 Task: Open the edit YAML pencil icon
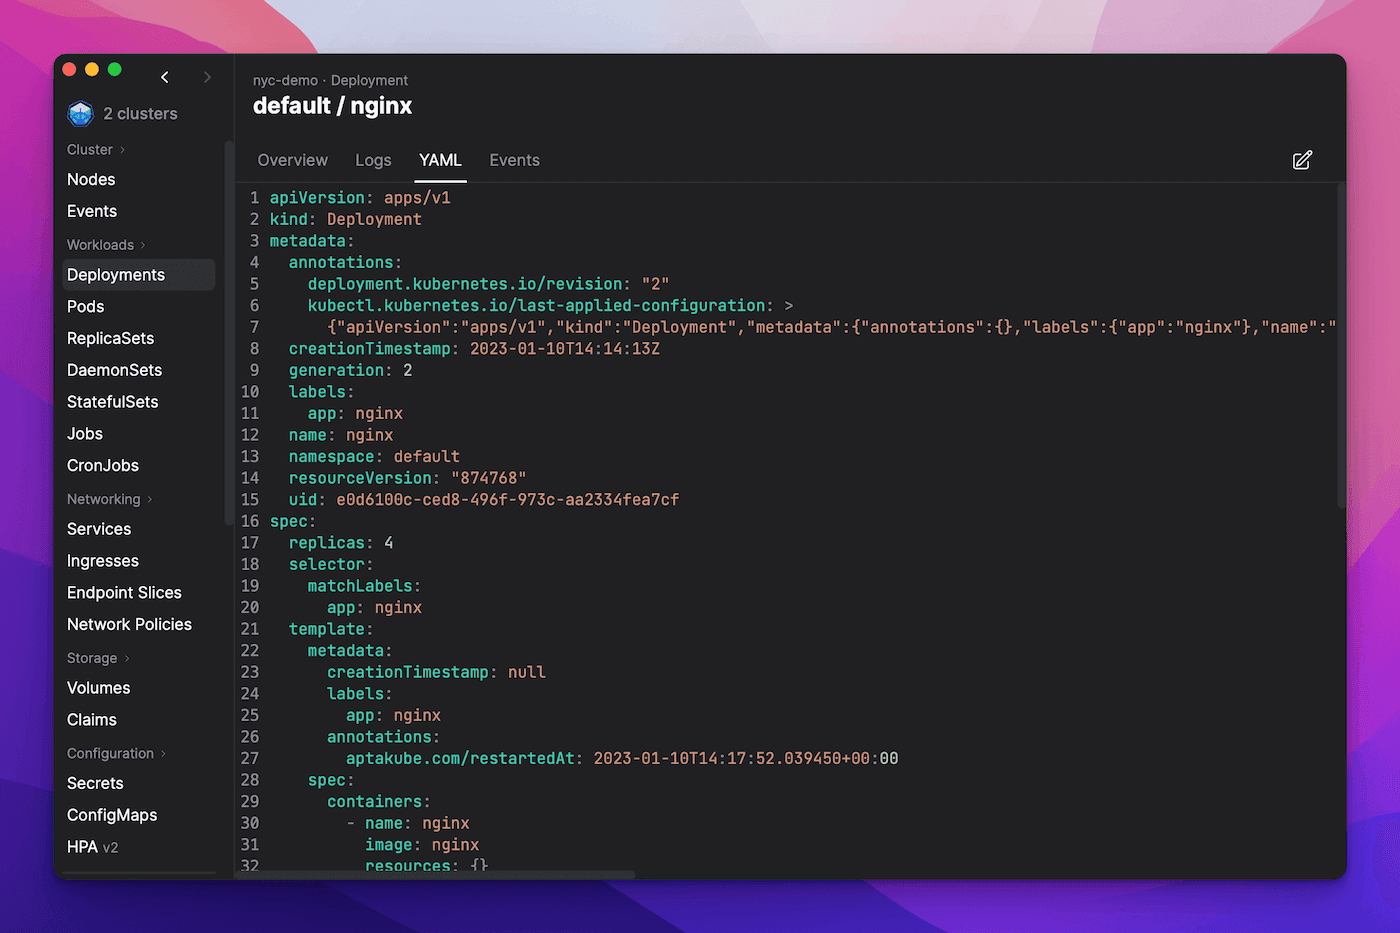tap(1302, 160)
